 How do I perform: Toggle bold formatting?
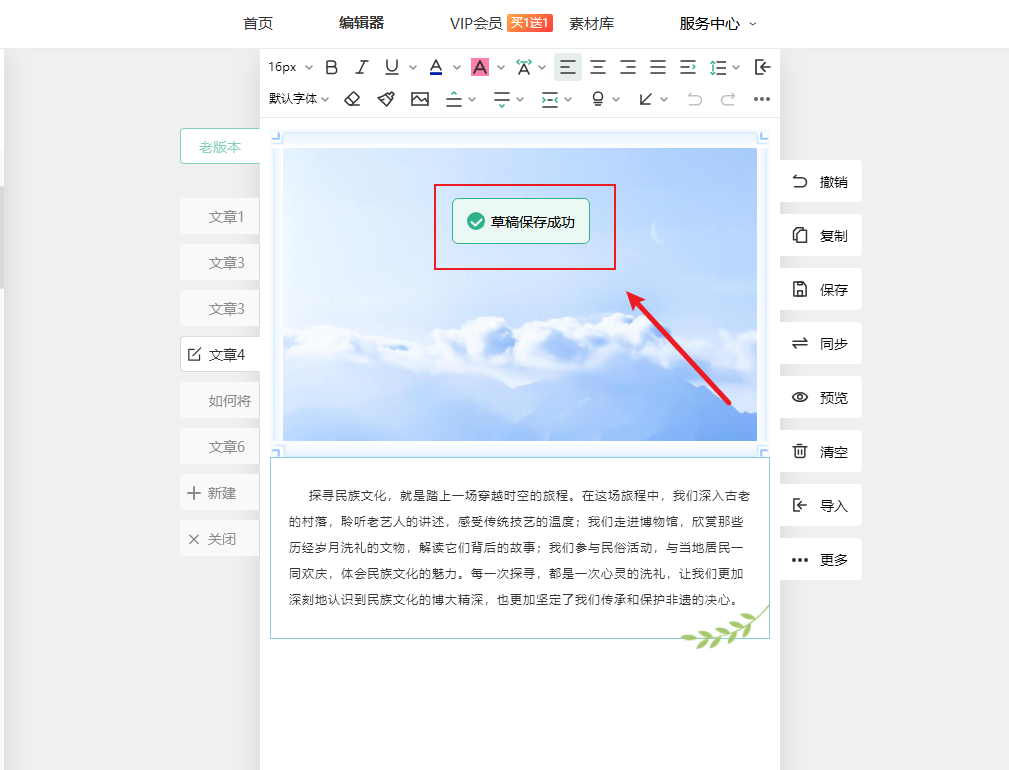331,67
